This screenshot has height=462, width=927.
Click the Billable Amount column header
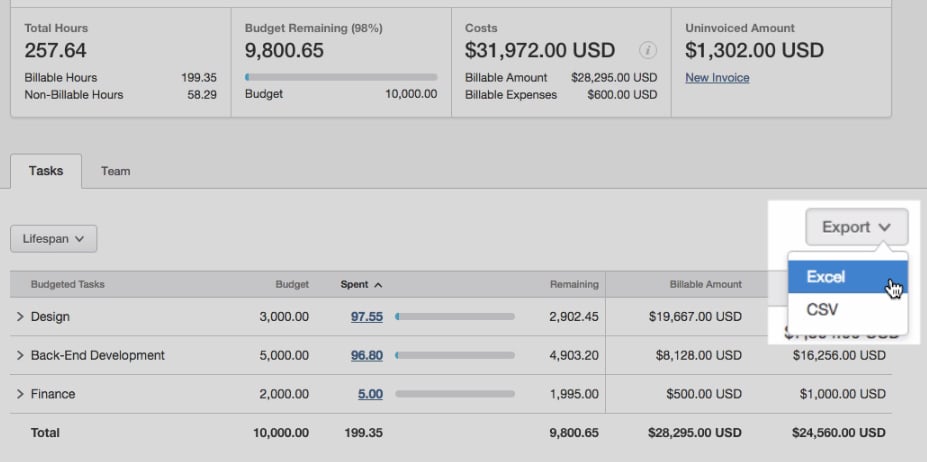click(705, 285)
